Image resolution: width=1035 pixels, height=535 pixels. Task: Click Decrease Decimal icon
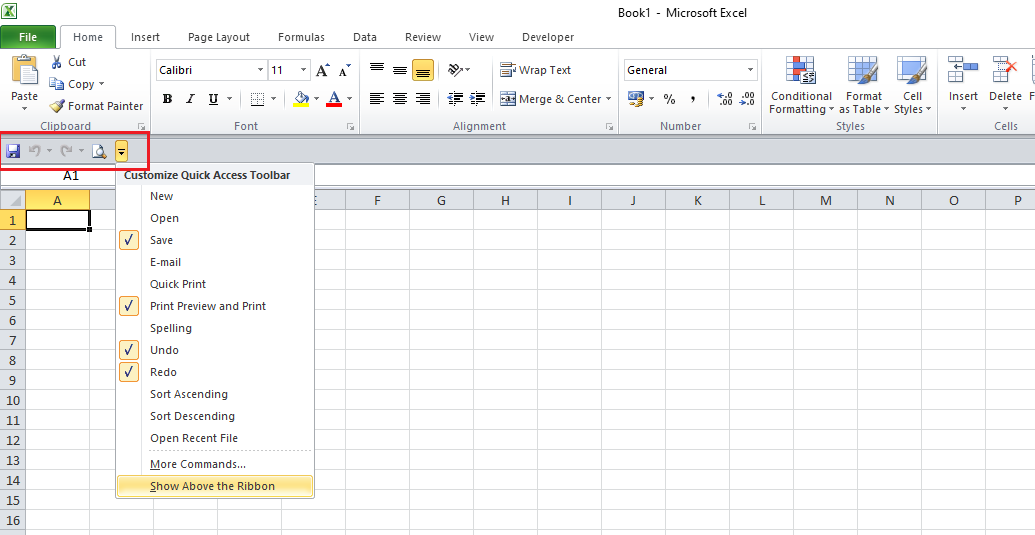(747, 99)
